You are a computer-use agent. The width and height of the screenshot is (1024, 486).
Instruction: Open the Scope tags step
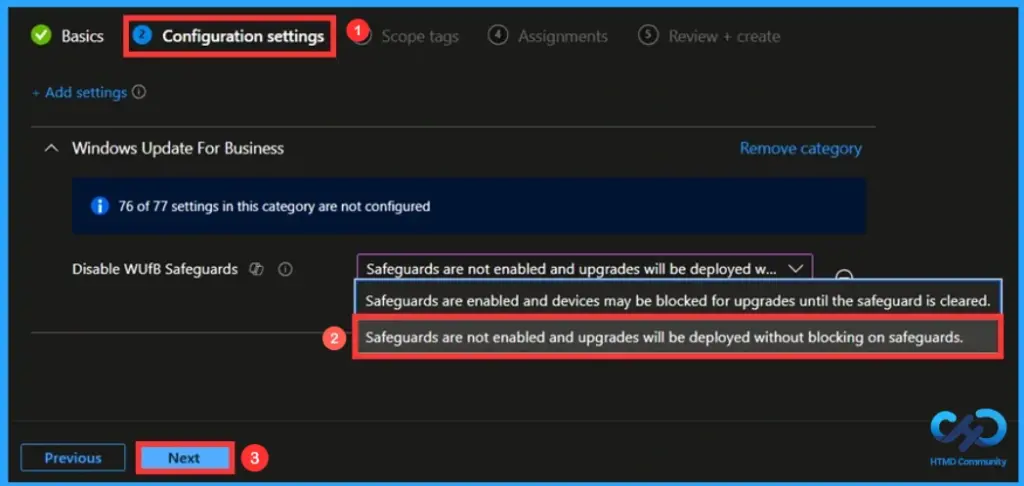419,37
